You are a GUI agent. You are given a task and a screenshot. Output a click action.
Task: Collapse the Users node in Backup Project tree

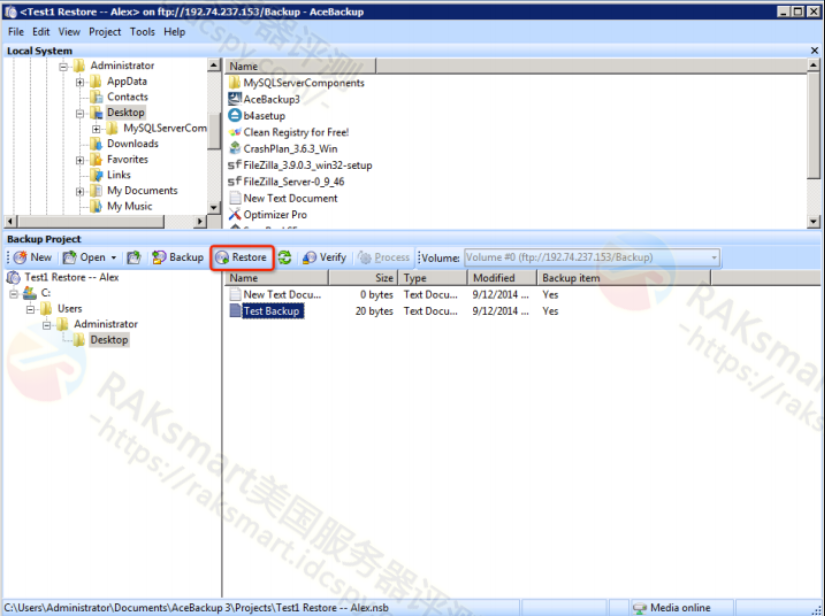coord(31,309)
